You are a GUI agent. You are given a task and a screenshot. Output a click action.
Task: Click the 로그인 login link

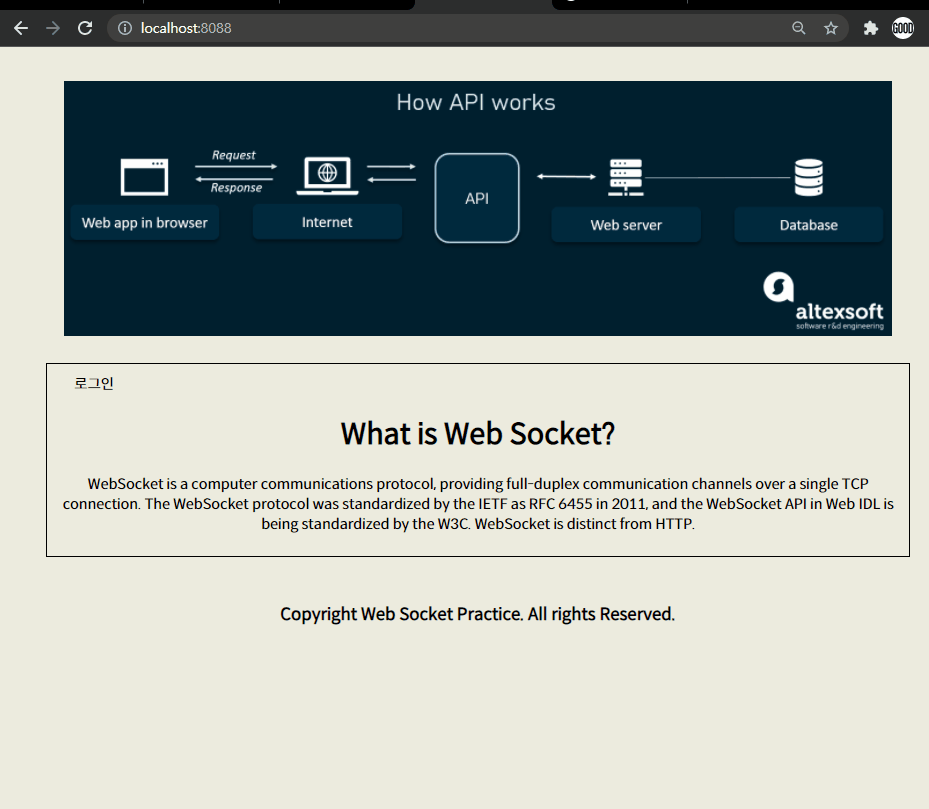point(94,383)
